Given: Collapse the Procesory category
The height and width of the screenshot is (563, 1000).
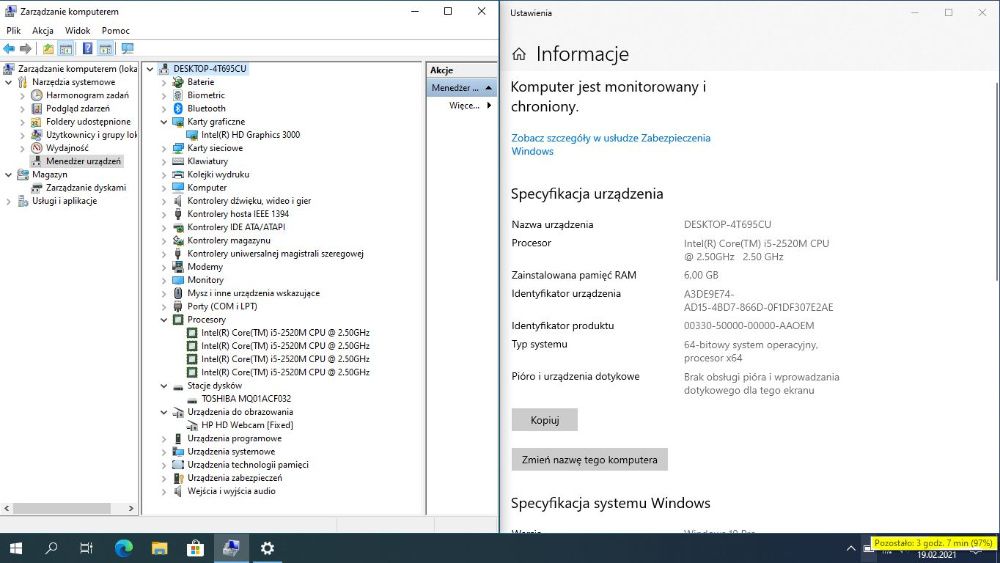Looking at the screenshot, I should (x=164, y=319).
